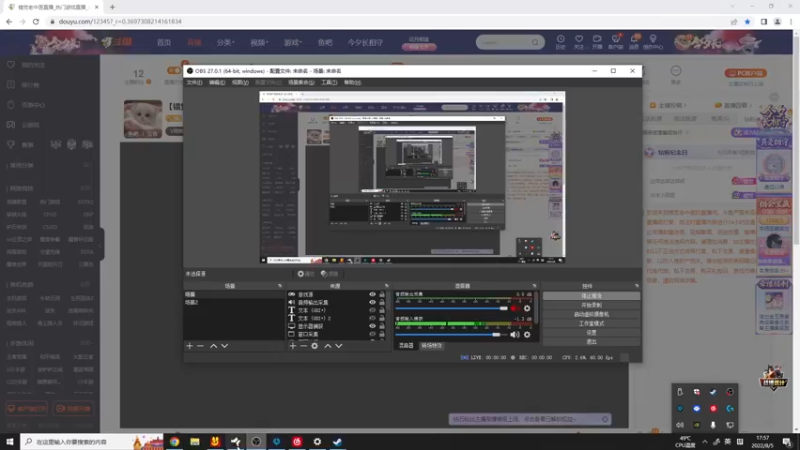The height and width of the screenshot is (450, 800).
Task: Open settings gear for desktop audio channel
Action: coord(527,308)
